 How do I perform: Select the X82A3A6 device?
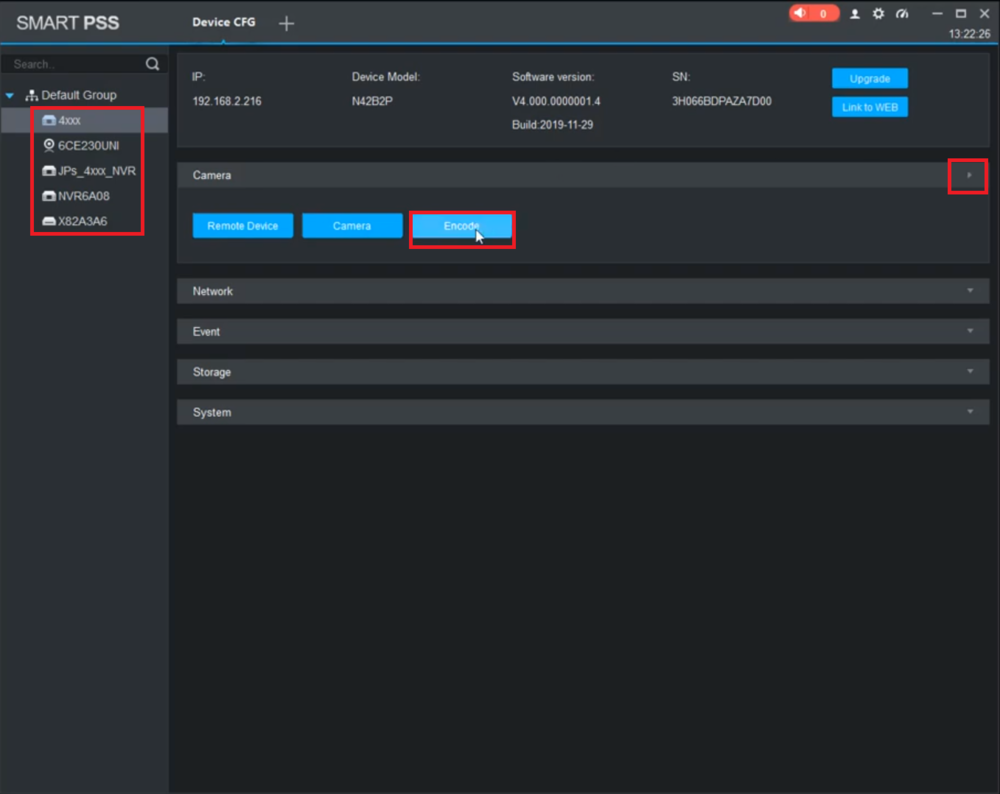(x=81, y=221)
